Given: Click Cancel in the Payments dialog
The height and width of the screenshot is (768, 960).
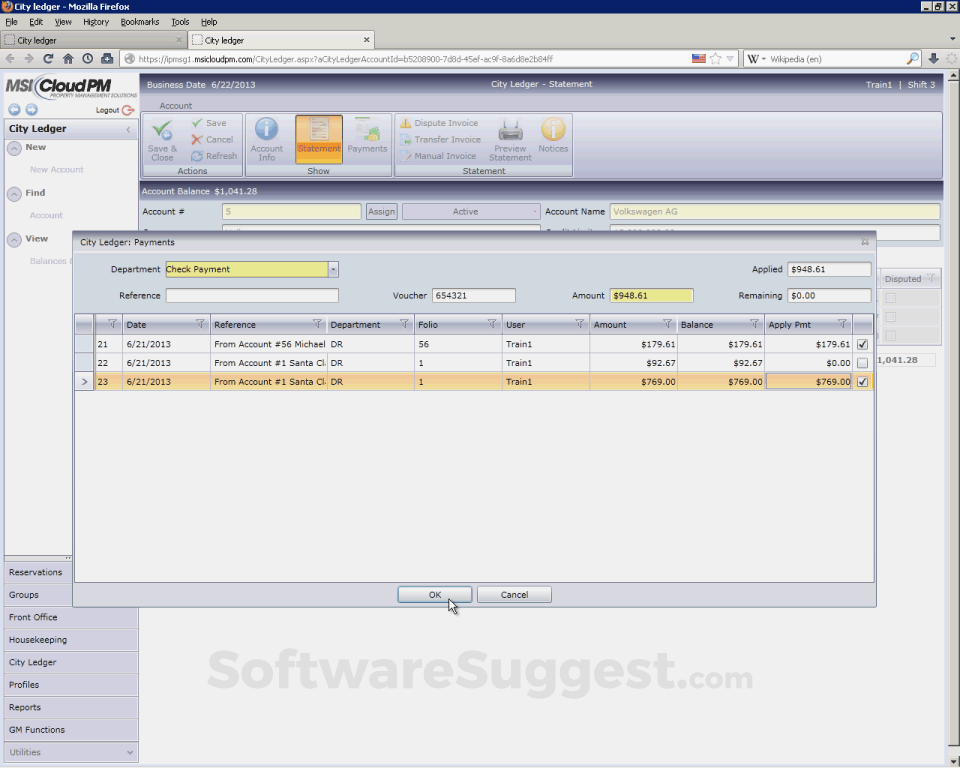Looking at the screenshot, I should [514, 594].
